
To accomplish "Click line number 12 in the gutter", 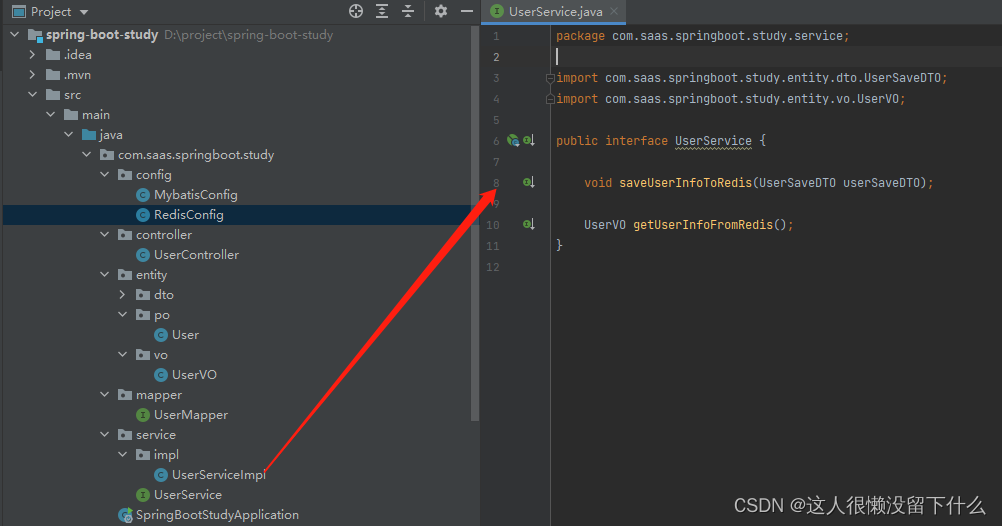I will click(493, 267).
